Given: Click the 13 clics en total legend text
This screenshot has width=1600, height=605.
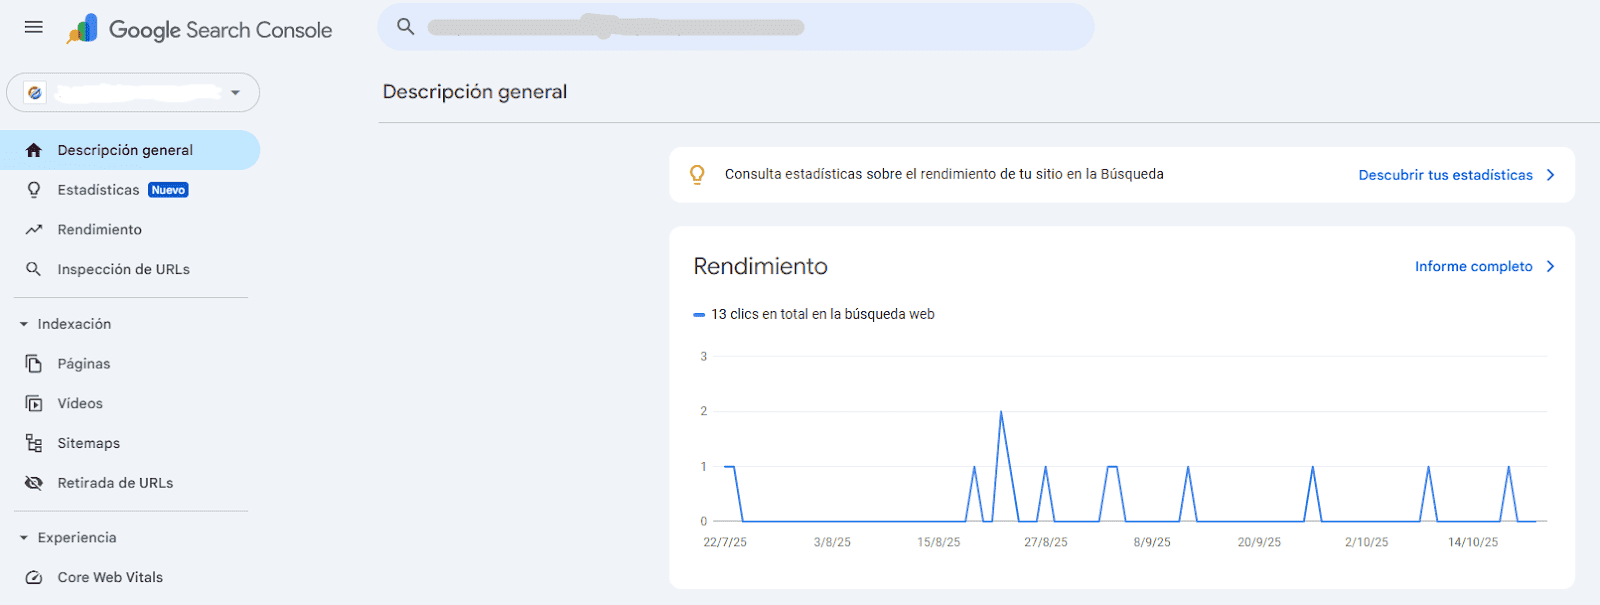Looking at the screenshot, I should [x=822, y=314].
